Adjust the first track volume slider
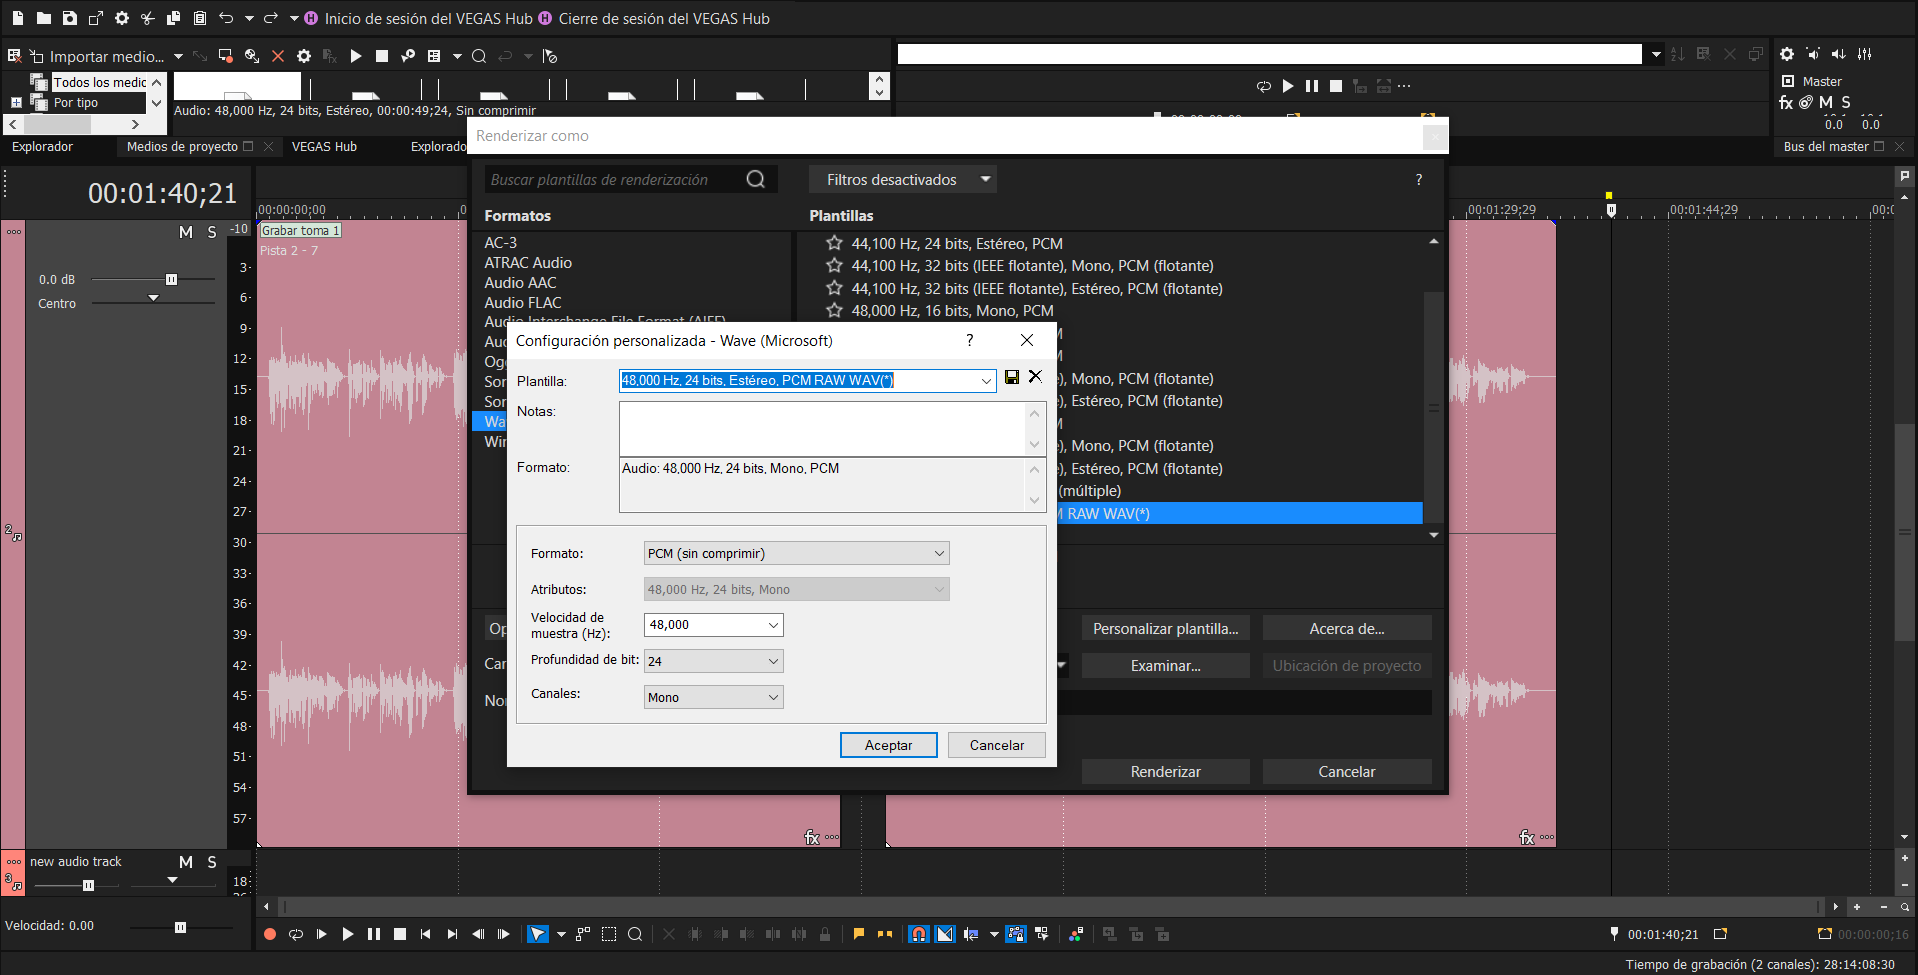This screenshot has width=1918, height=975. click(171, 280)
